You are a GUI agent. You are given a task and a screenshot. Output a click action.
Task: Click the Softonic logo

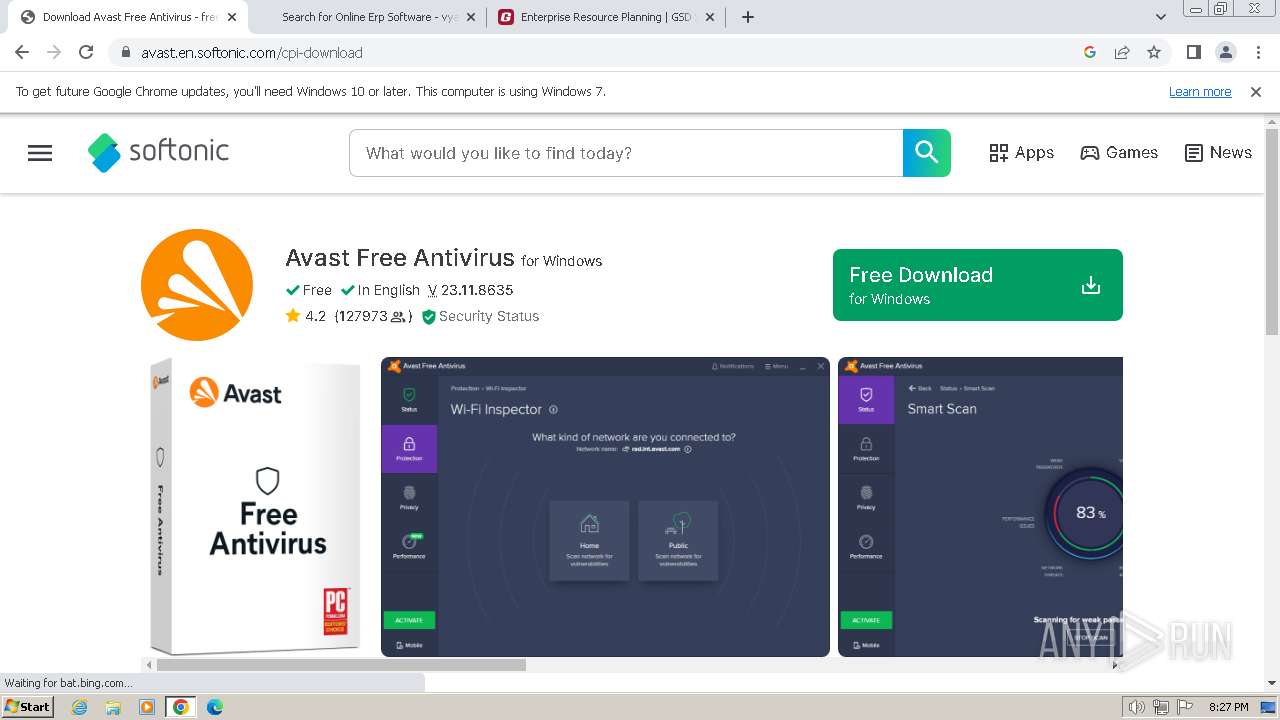coord(158,152)
